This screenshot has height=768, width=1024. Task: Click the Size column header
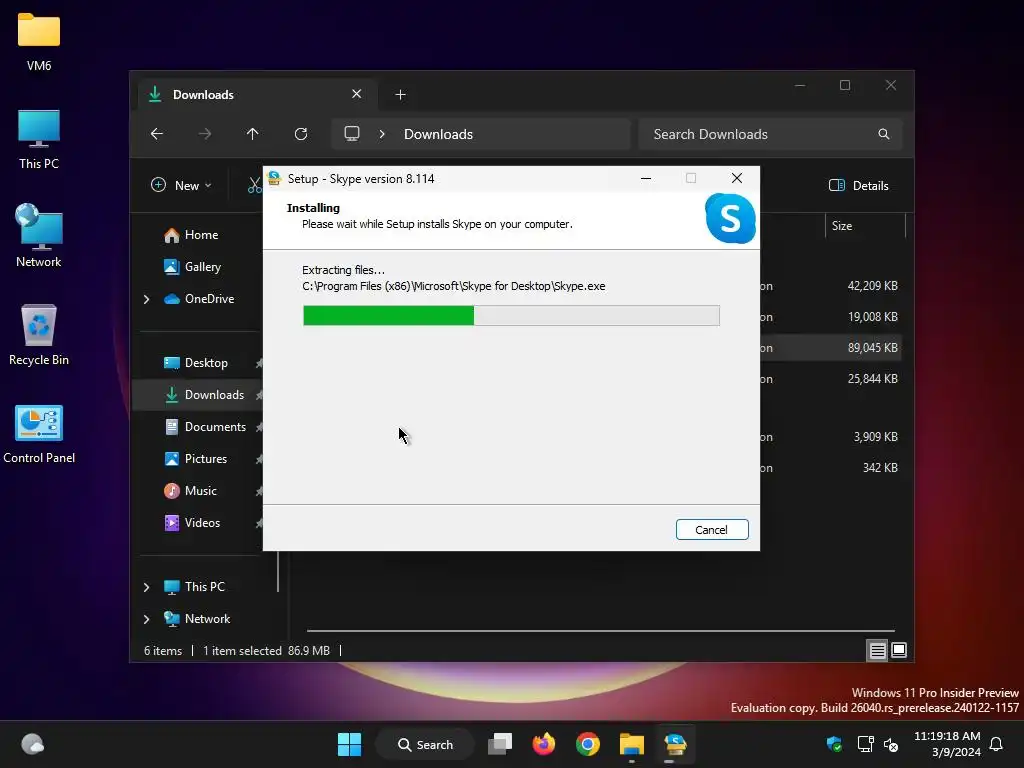pyautogui.click(x=865, y=226)
